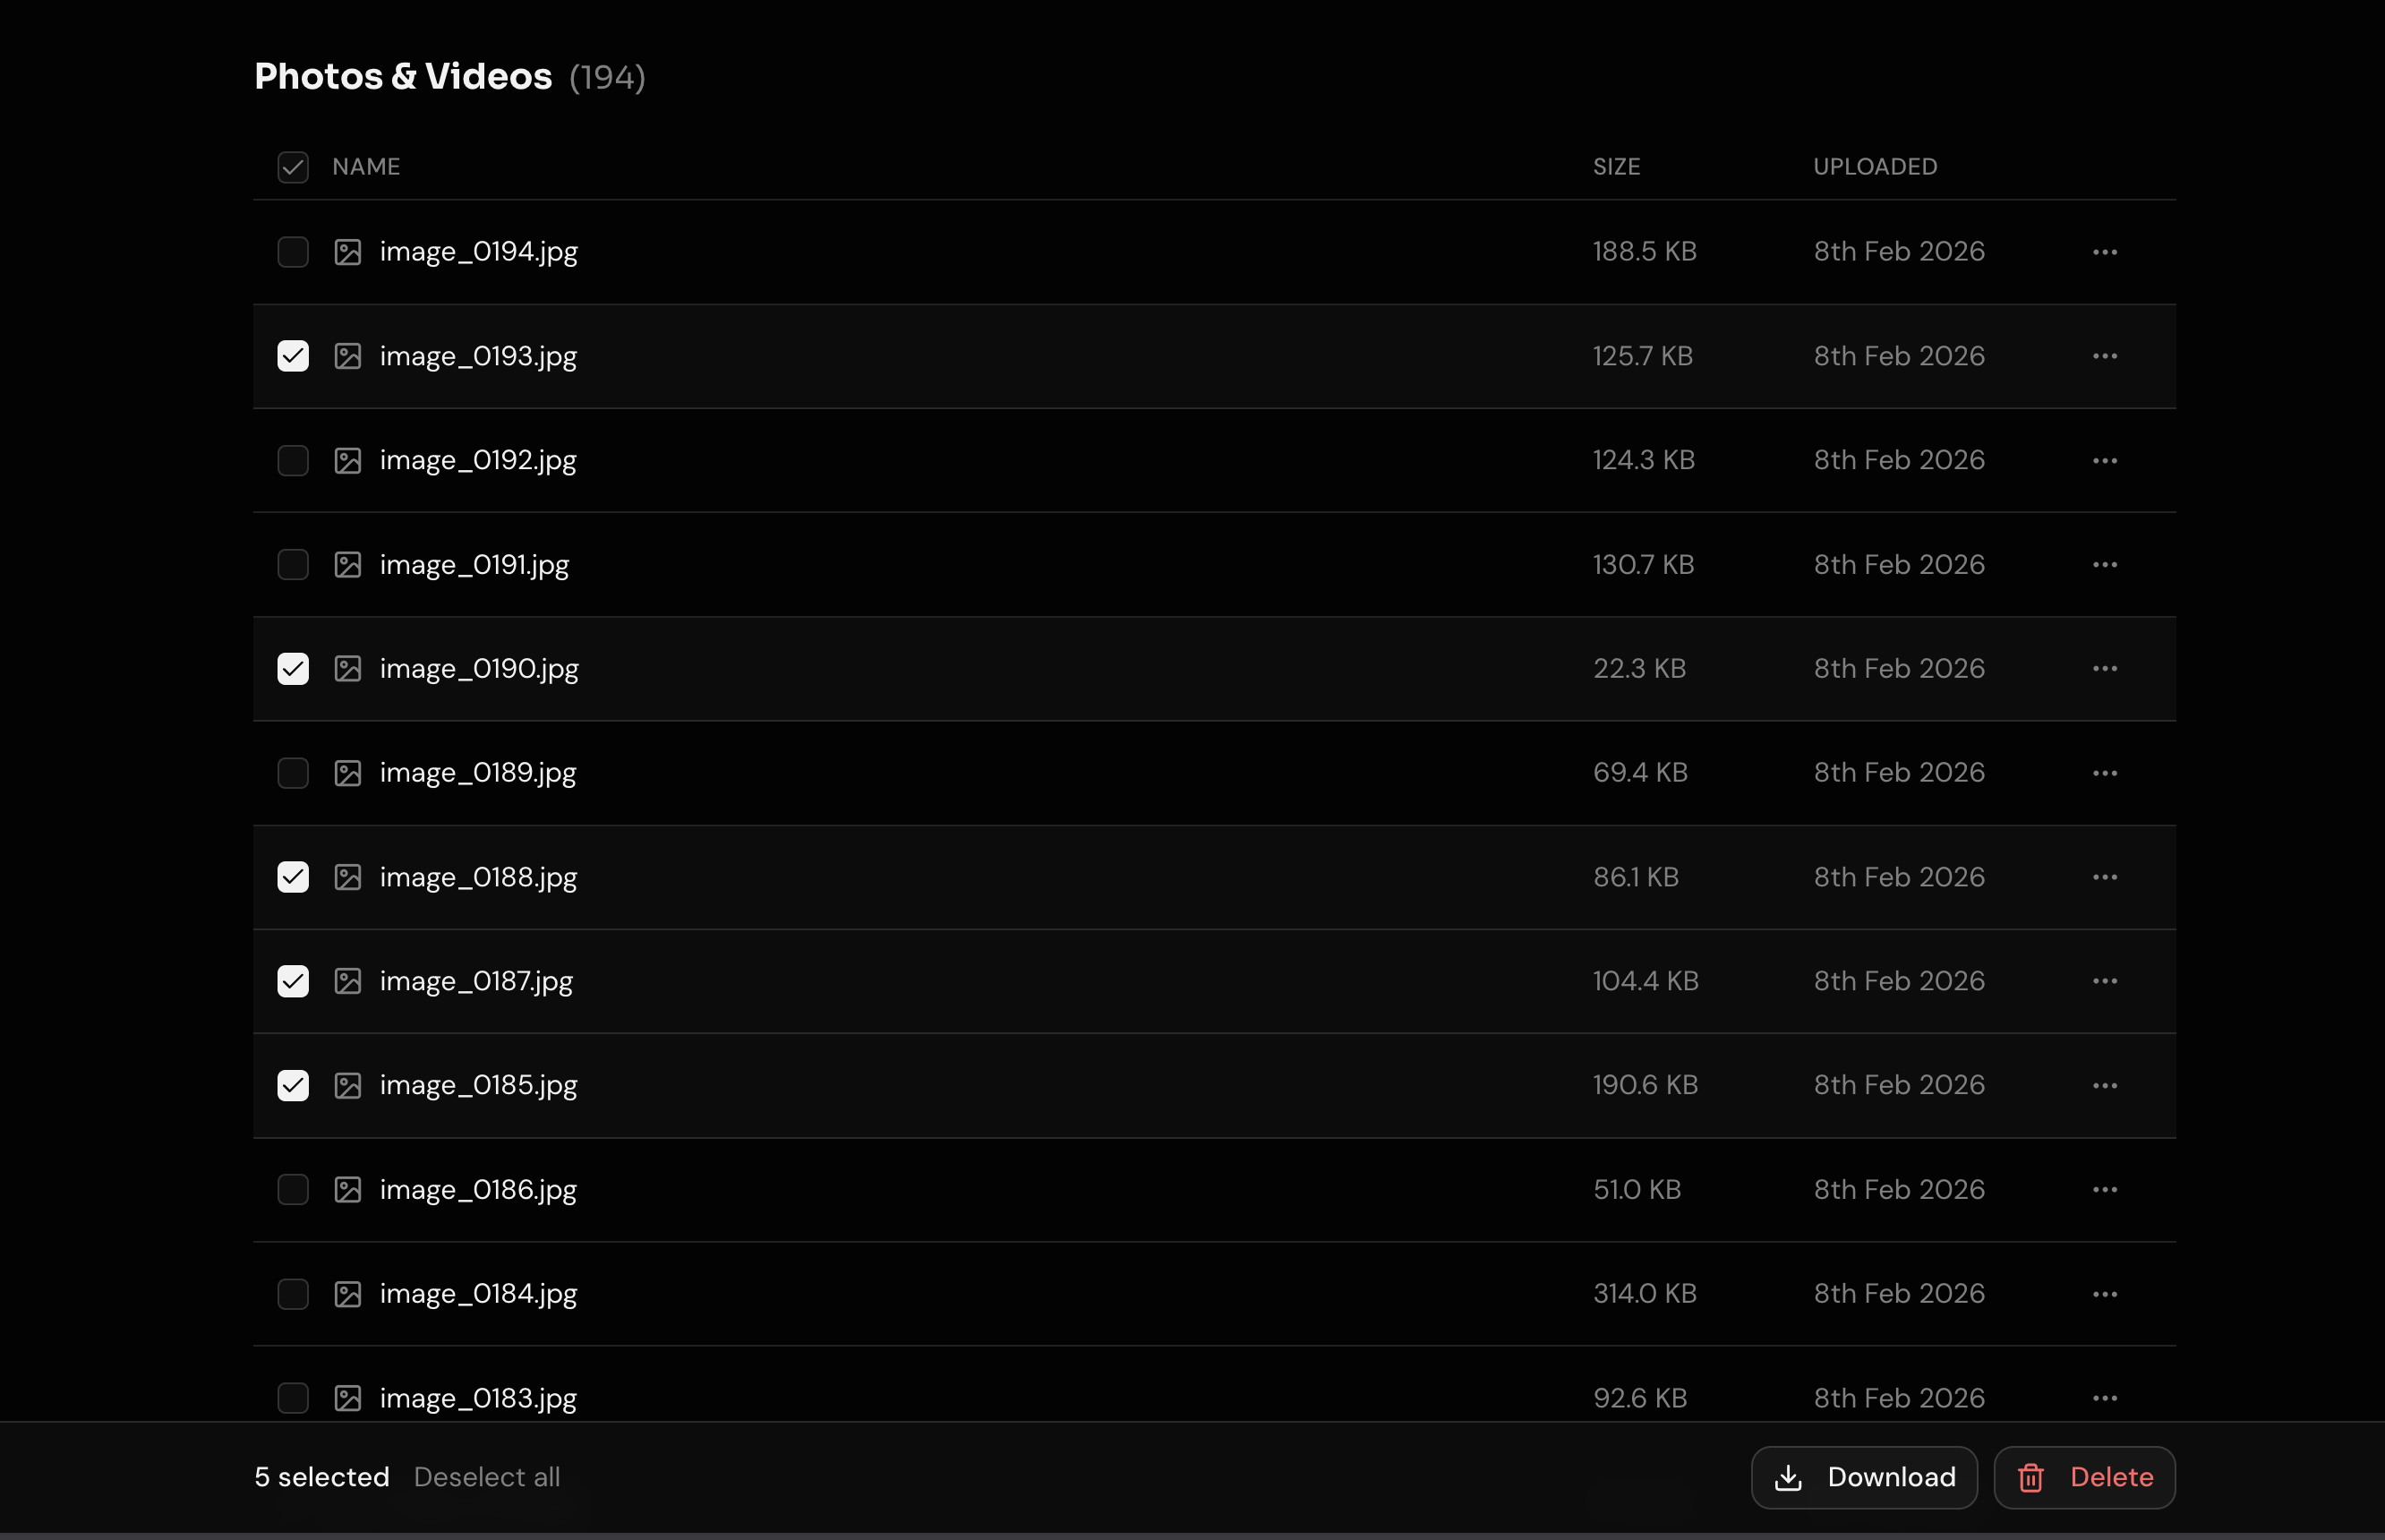The image size is (2385, 1540).
Task: Expand more actions for image_0183.jpg
Action: [2104, 1398]
